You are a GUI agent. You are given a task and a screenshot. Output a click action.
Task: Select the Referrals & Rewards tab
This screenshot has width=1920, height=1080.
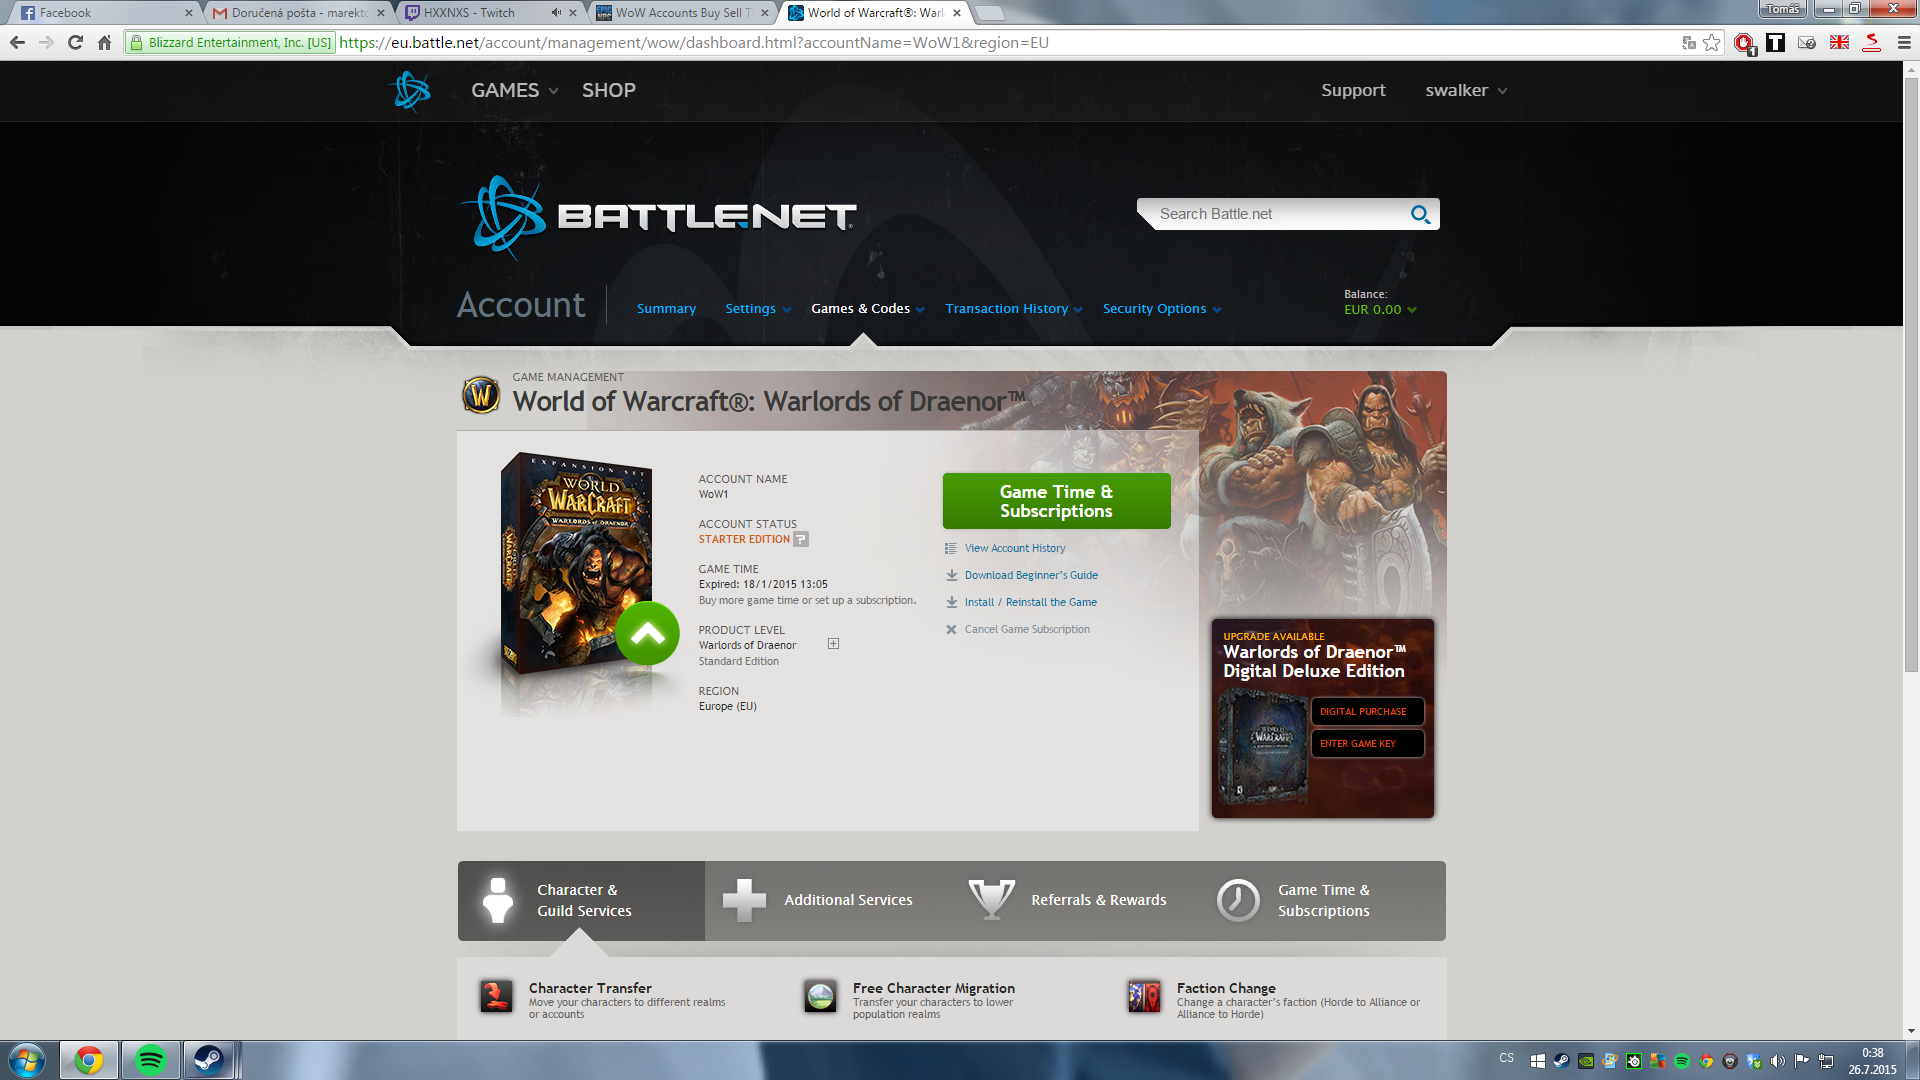pyautogui.click(x=1075, y=901)
